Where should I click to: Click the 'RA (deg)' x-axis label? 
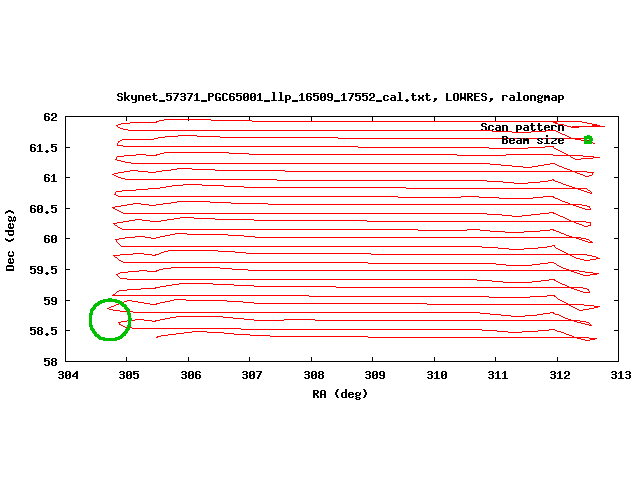(340, 394)
